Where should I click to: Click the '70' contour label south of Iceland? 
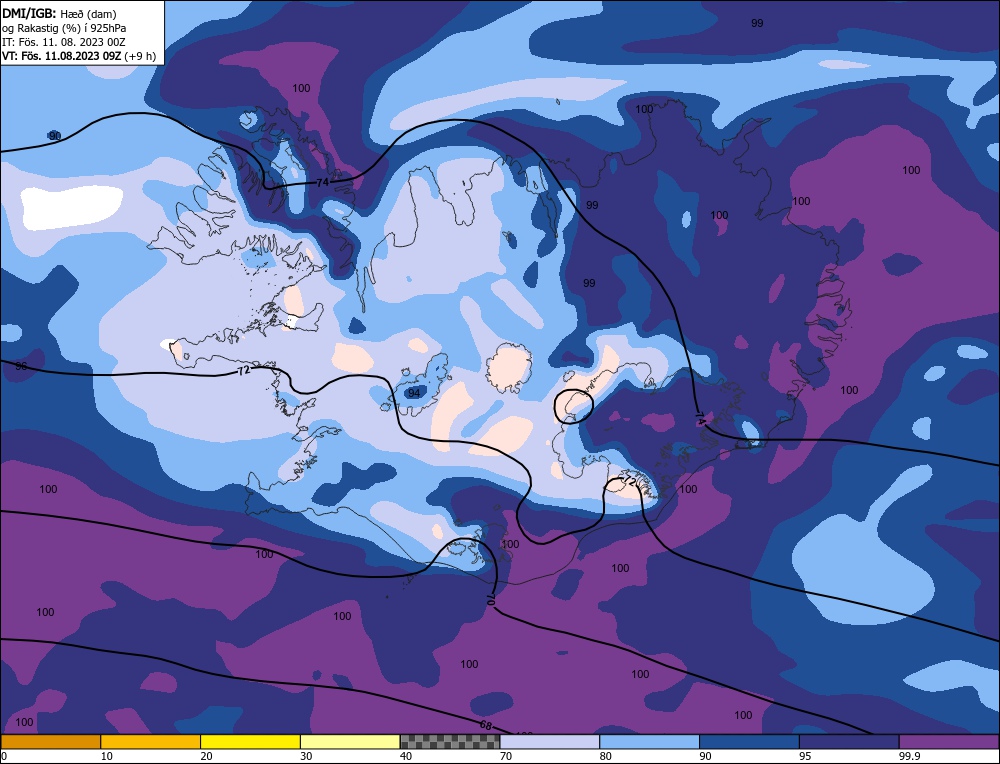tap(490, 599)
